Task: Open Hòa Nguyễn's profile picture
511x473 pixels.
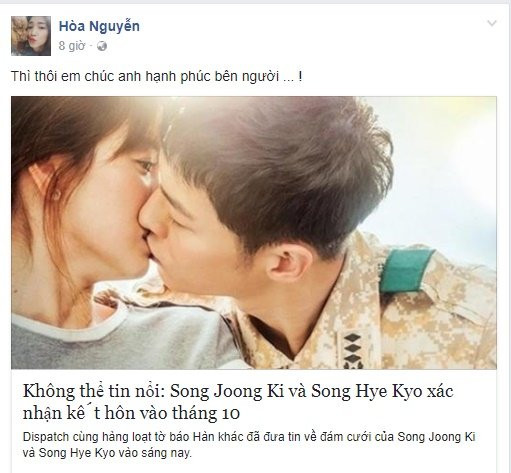Action: tap(31, 36)
